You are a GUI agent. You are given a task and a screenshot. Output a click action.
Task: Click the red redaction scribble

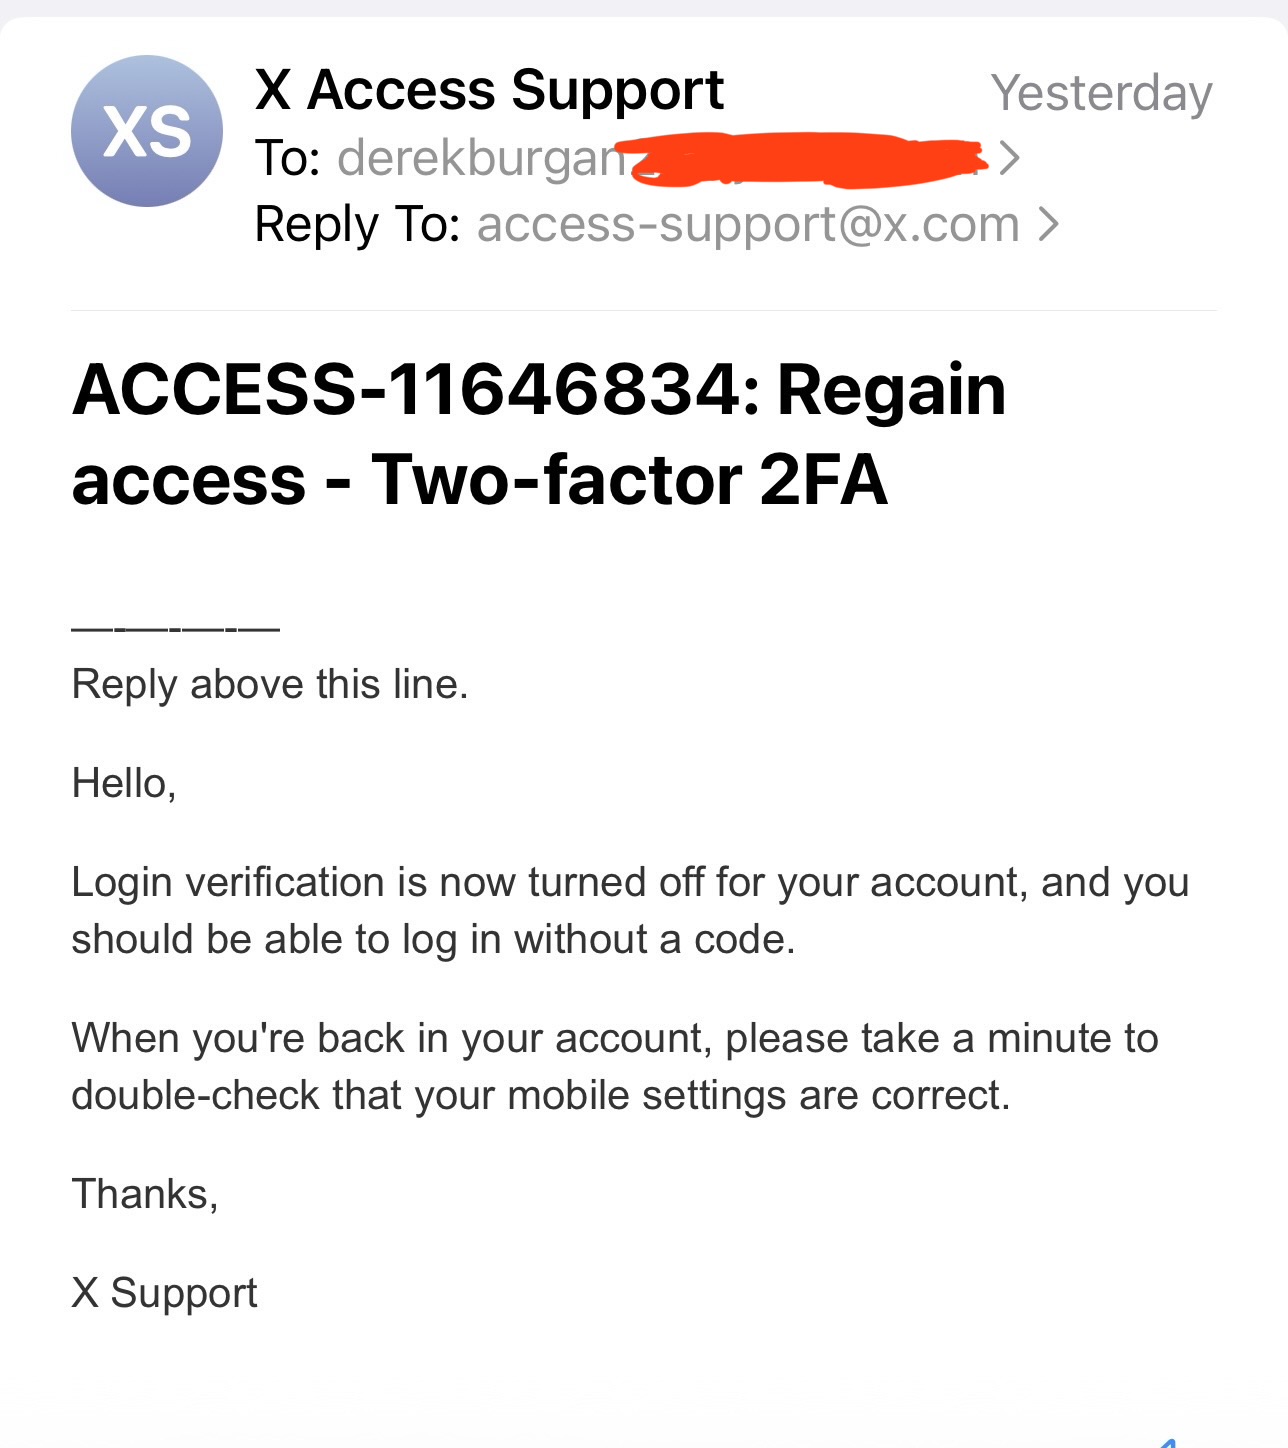tap(800, 160)
